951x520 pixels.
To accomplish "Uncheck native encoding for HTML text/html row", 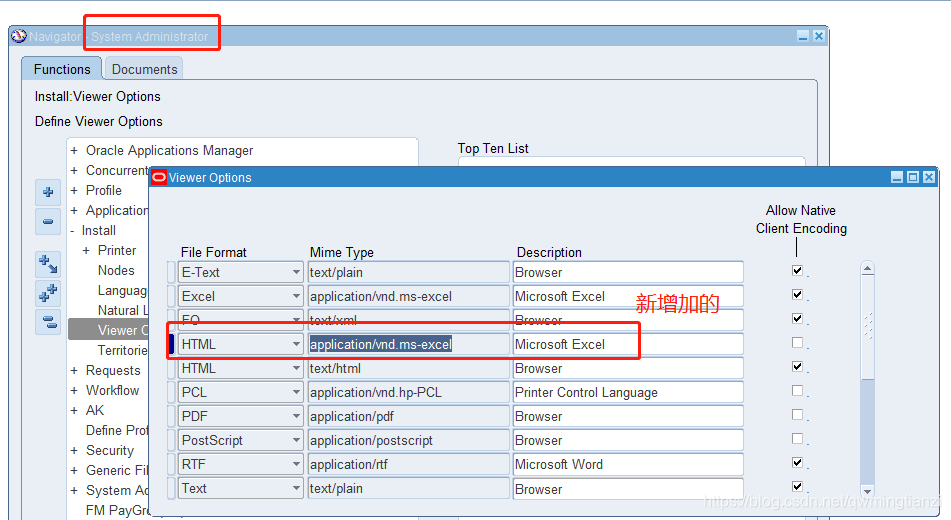I will click(798, 366).
